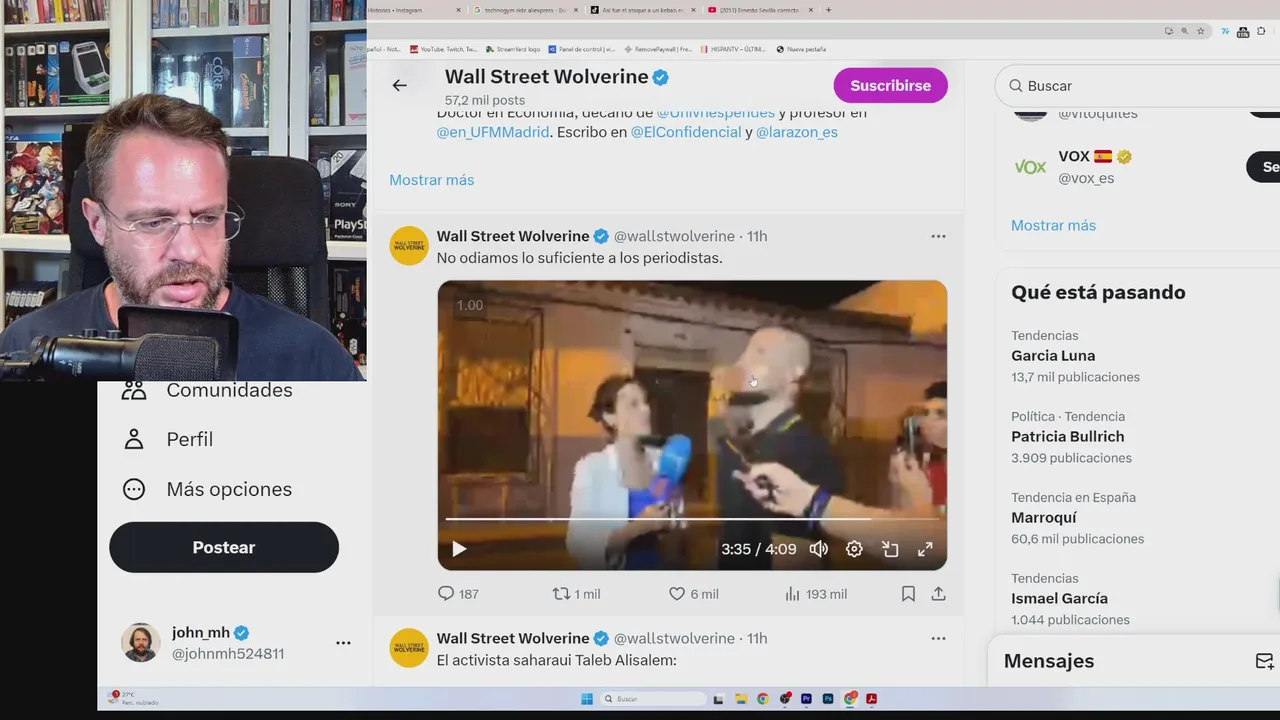This screenshot has height=720, width=1280.
Task: Open Adobe Photoshop from the taskbar
Action: (828, 699)
